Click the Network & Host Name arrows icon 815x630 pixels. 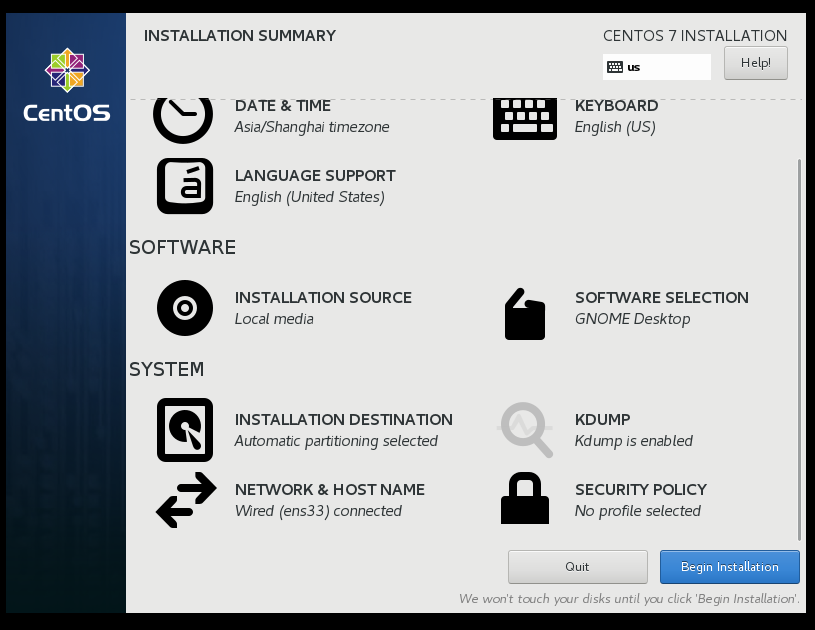pos(186,500)
